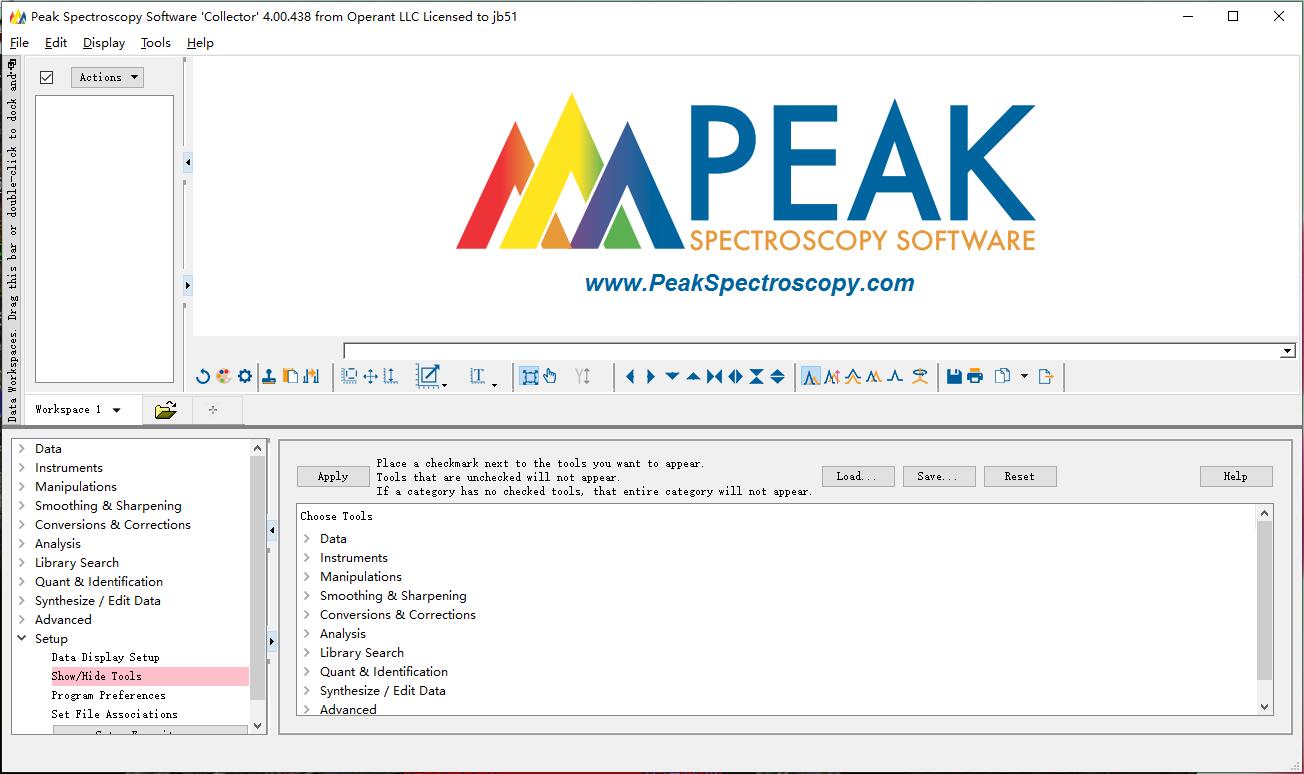Click the vertical expand arrows icon
Image resolution: width=1304 pixels, height=774 pixels.
(x=777, y=376)
